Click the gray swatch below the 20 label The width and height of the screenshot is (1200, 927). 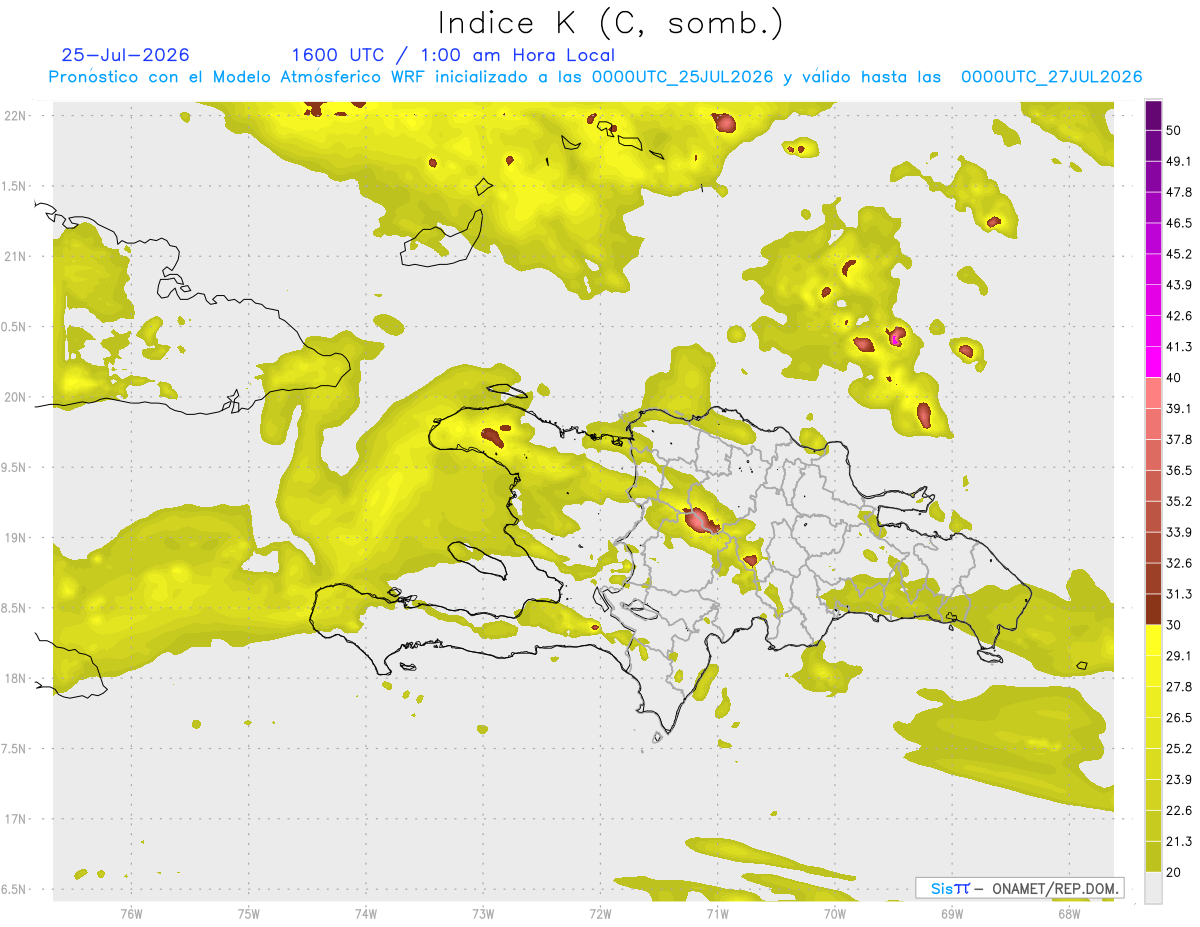(1153, 887)
